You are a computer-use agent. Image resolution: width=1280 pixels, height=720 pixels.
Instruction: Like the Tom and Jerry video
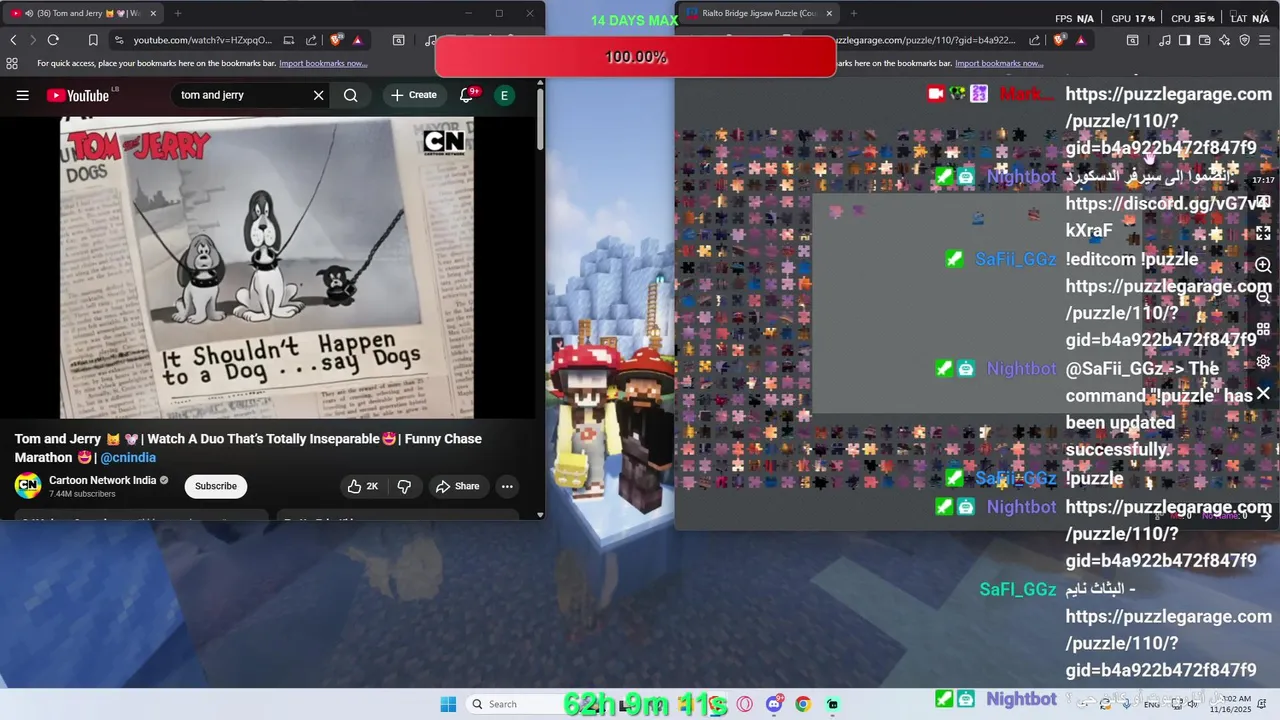[x=362, y=486]
